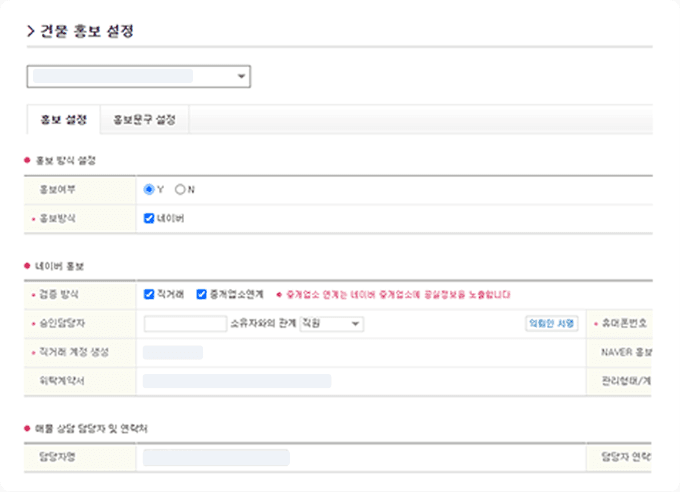Click the 승인담당자 text input field
Screen dimensions: 680x492
point(185,324)
